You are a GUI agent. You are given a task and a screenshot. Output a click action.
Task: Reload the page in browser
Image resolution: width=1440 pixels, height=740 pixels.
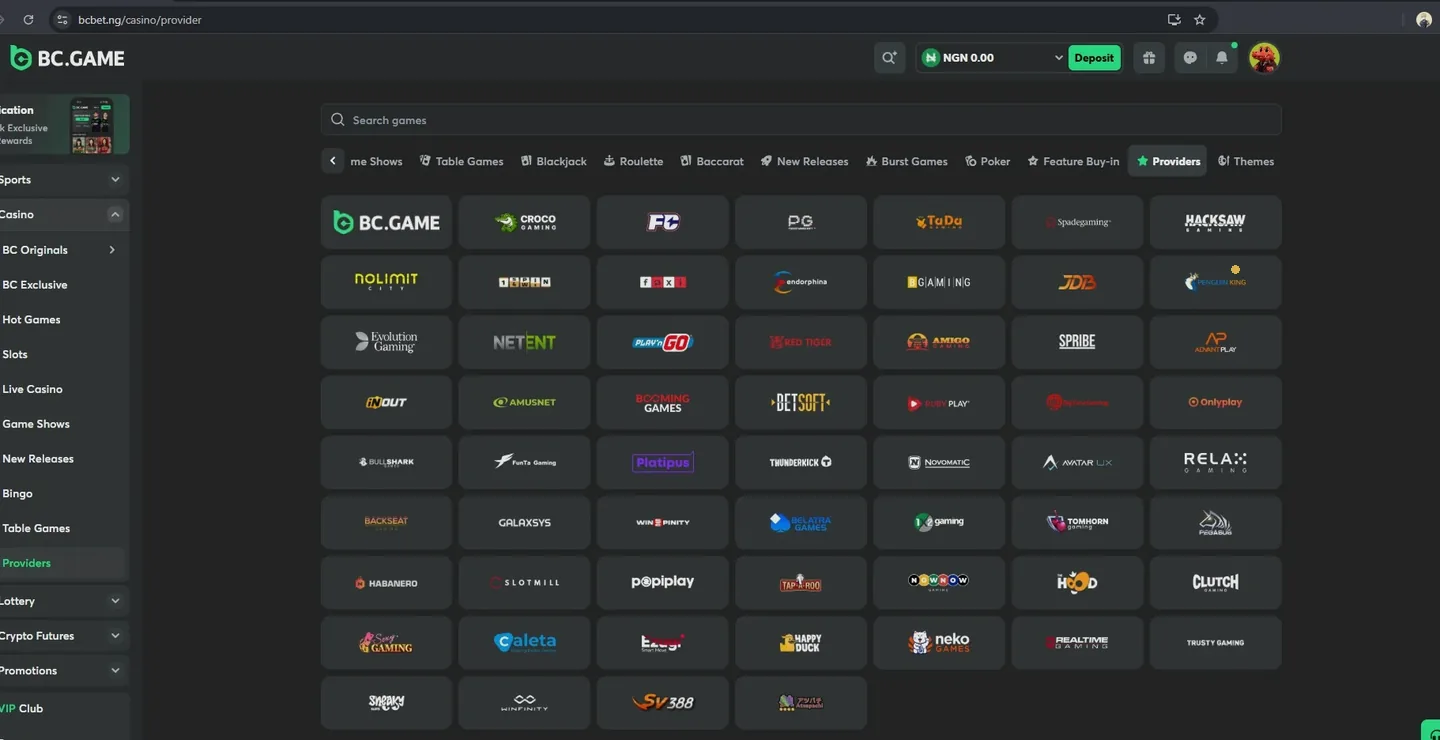click(28, 20)
